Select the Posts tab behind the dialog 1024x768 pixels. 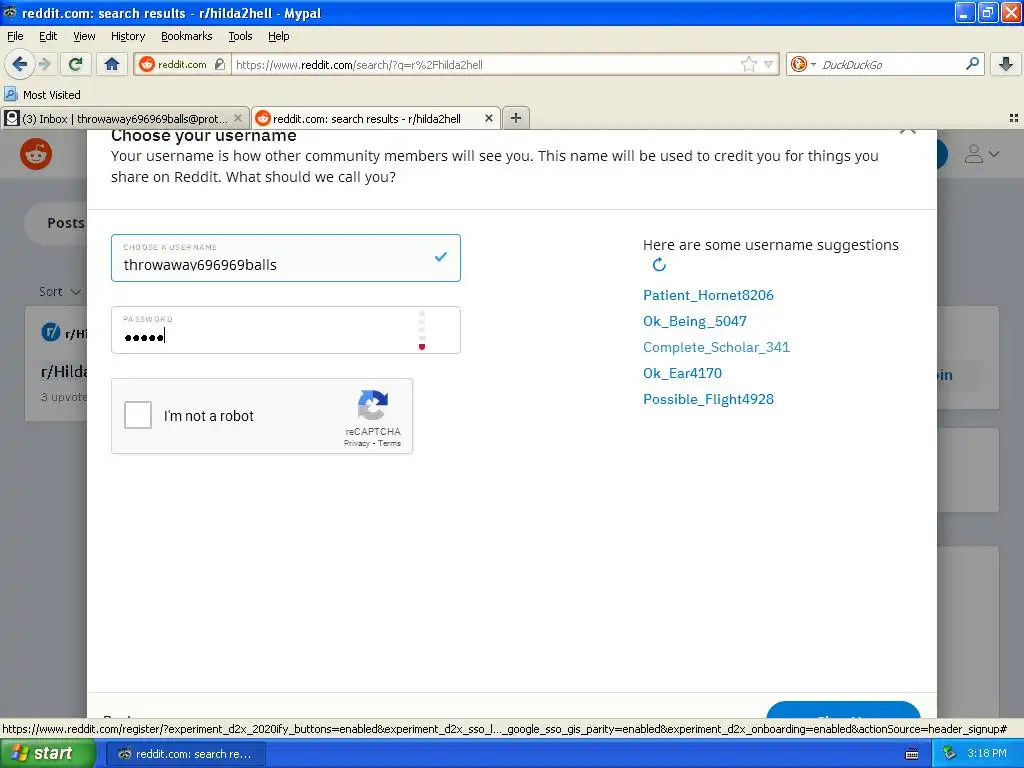coord(65,223)
